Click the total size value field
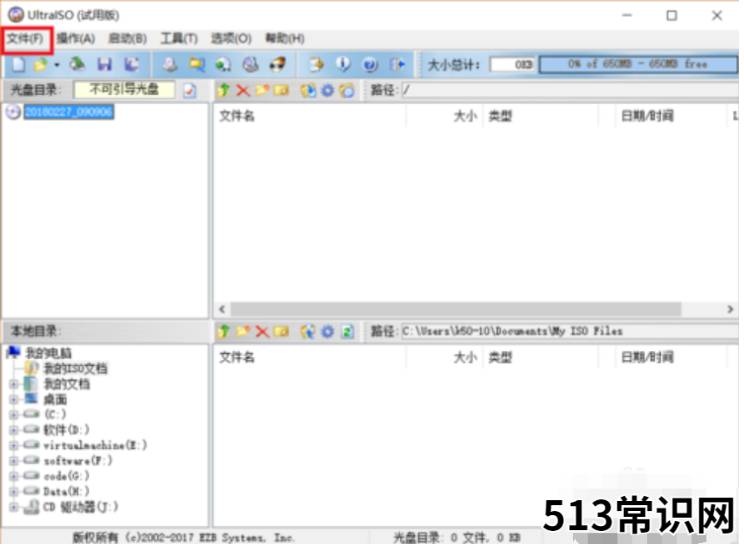Image resolution: width=744 pixels, height=546 pixels. 512,65
